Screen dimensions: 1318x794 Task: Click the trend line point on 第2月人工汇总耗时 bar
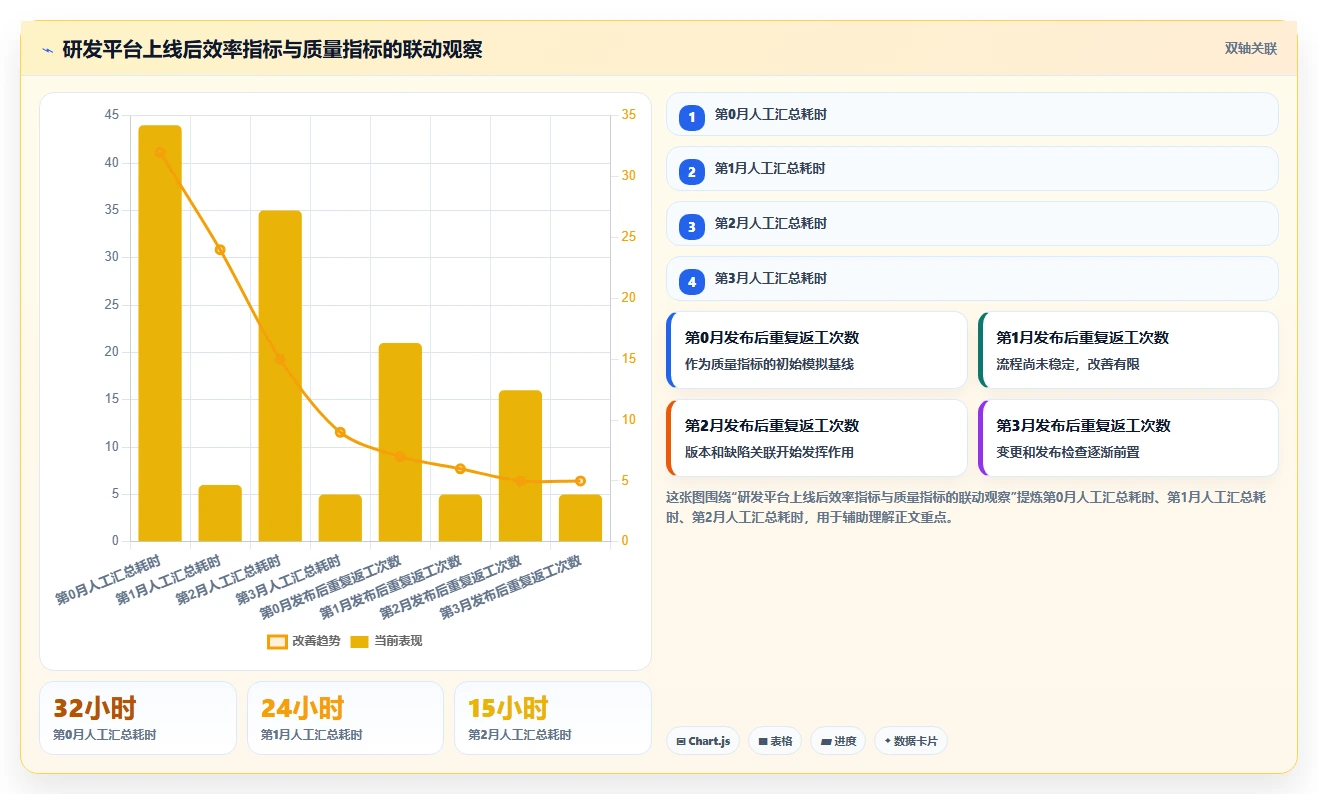point(280,359)
